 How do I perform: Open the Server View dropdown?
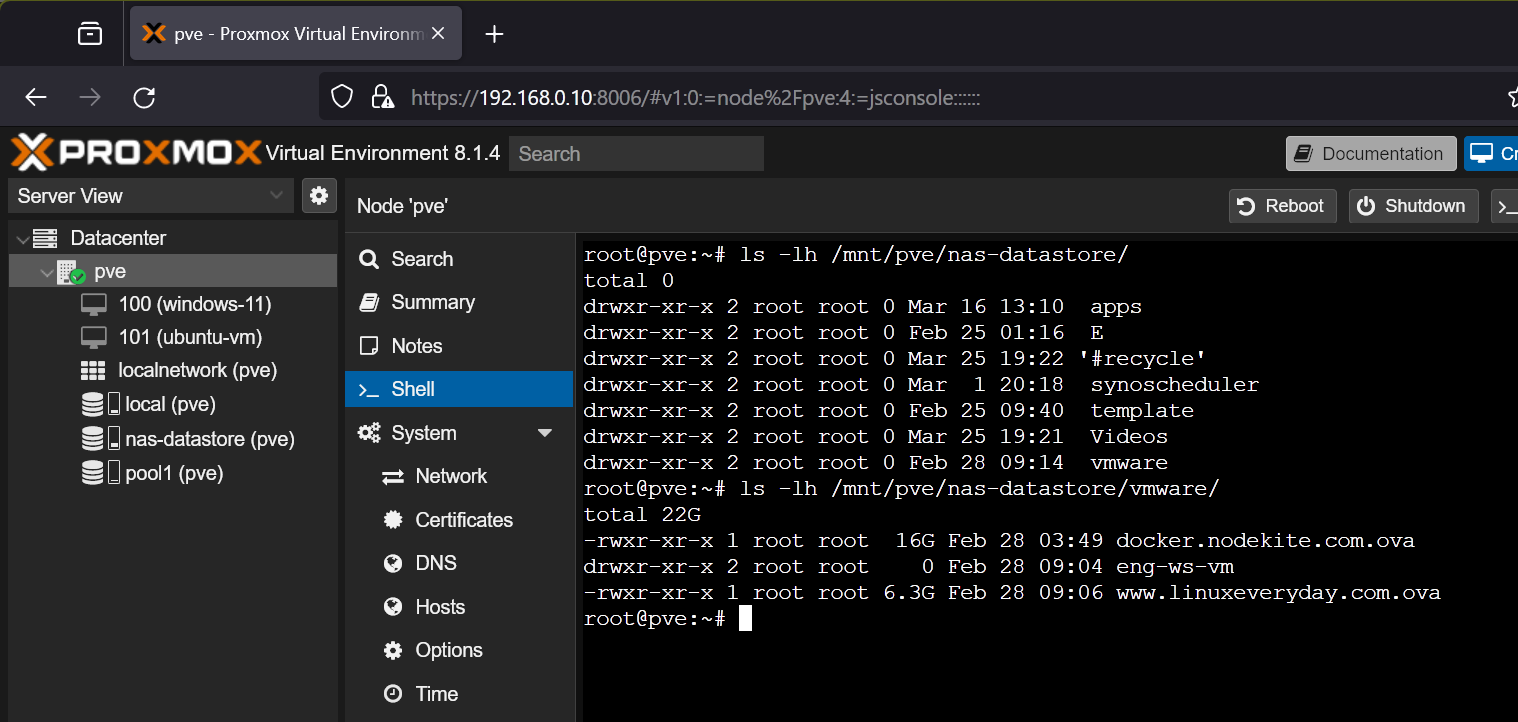(151, 196)
